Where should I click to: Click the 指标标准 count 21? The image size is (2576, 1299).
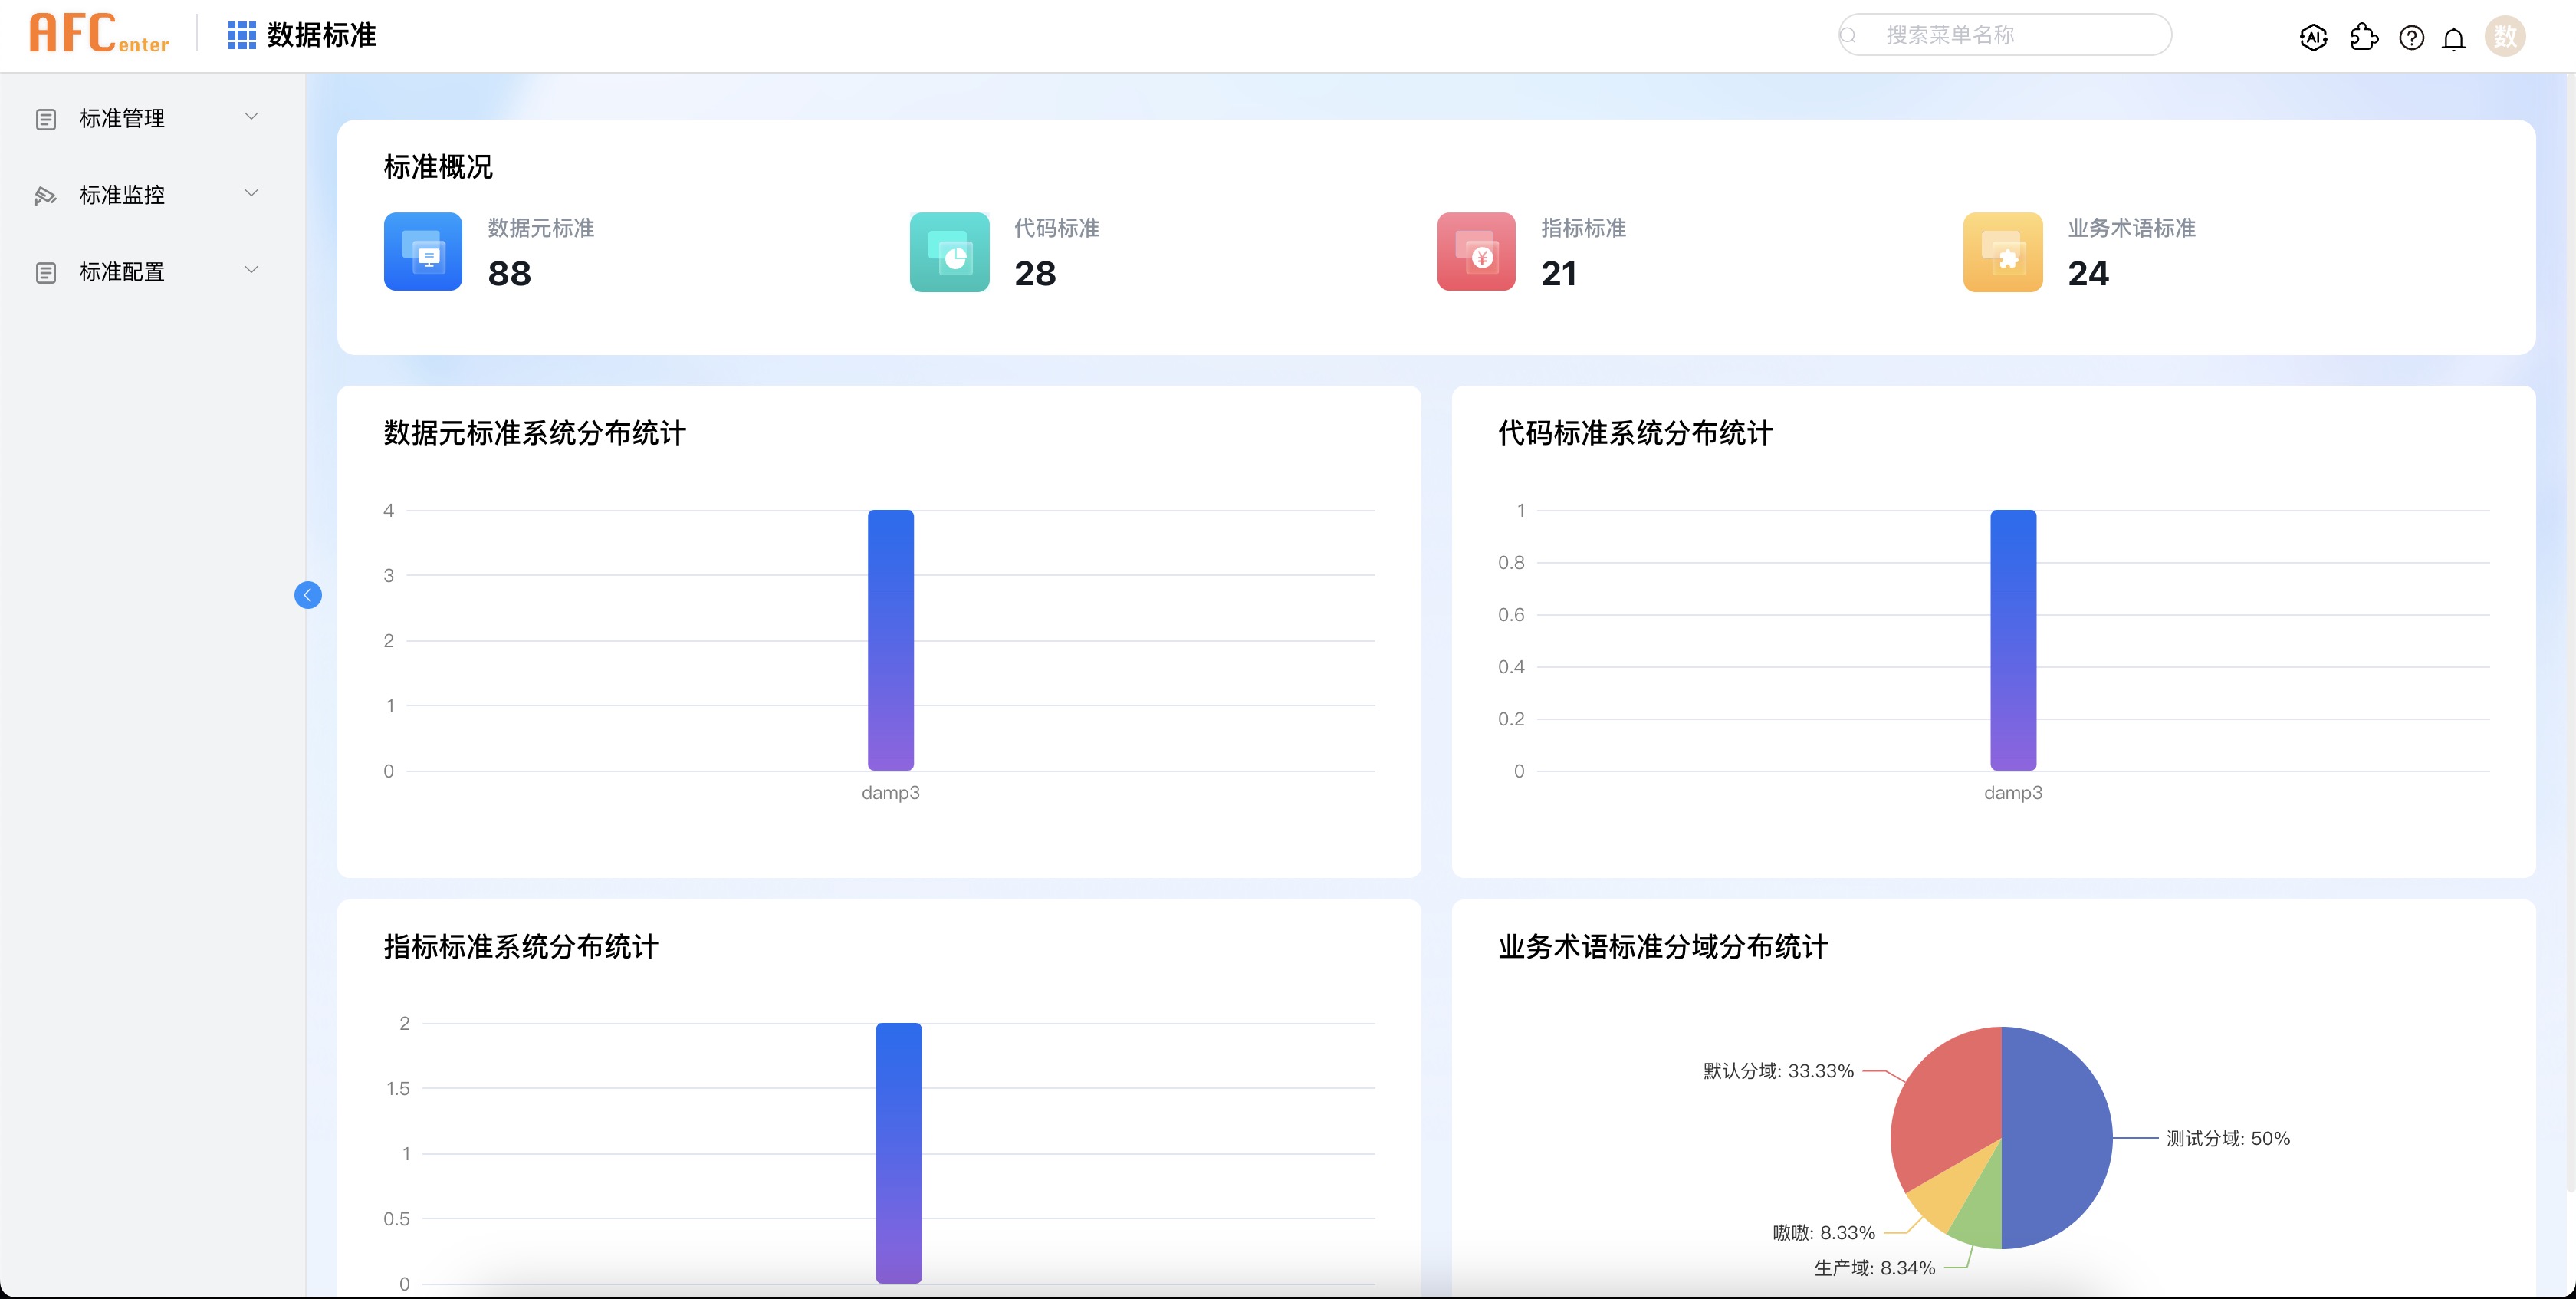(x=1559, y=273)
